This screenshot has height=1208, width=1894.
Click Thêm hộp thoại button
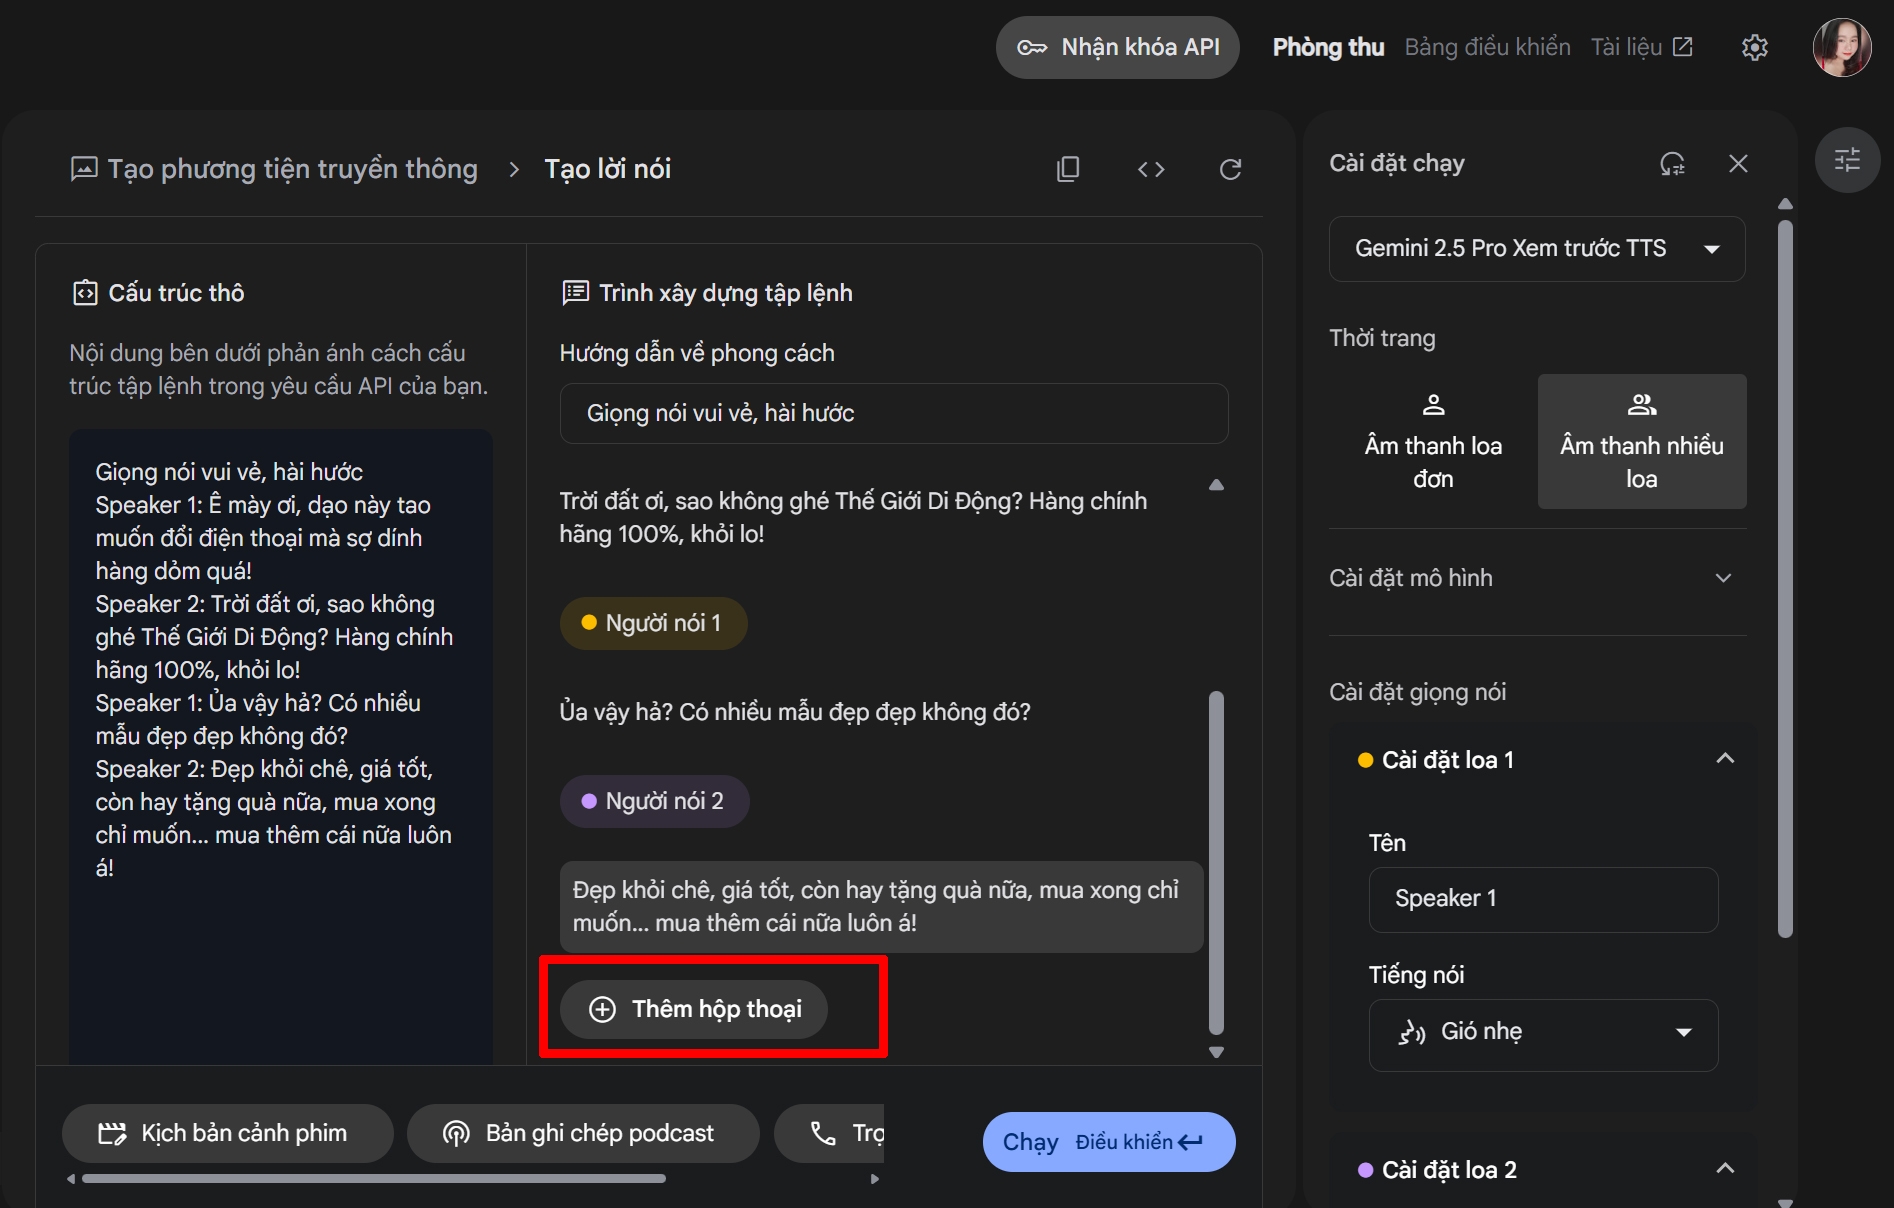pyautogui.click(x=694, y=1010)
